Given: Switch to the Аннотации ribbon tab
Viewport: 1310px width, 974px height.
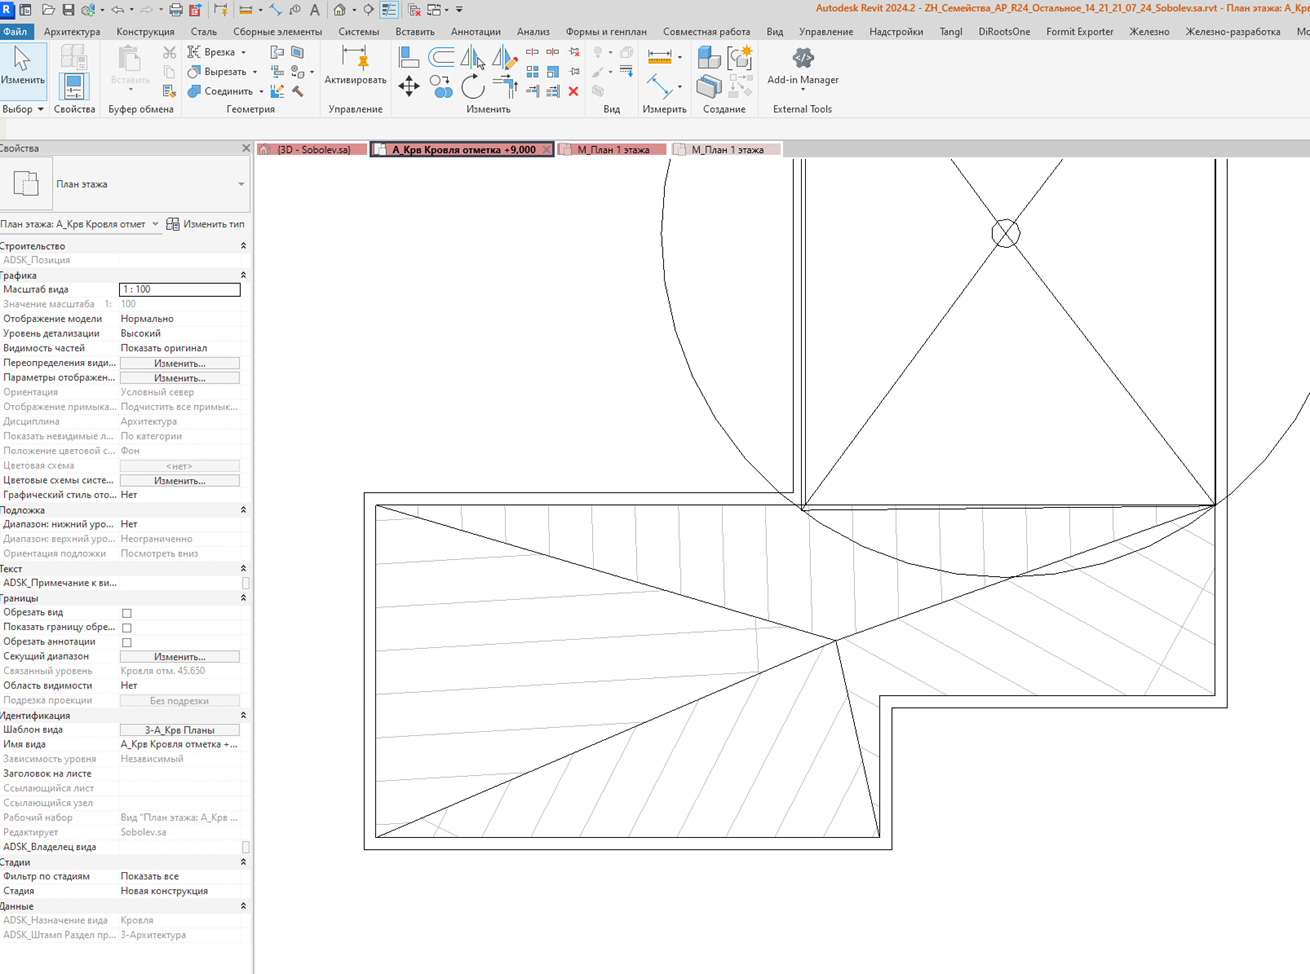Looking at the screenshot, I should (475, 32).
